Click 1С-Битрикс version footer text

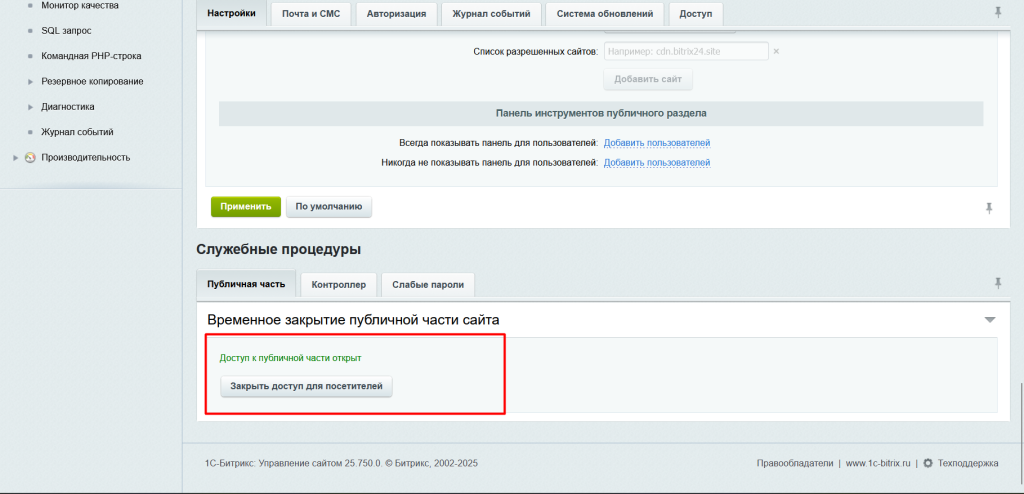click(342, 463)
